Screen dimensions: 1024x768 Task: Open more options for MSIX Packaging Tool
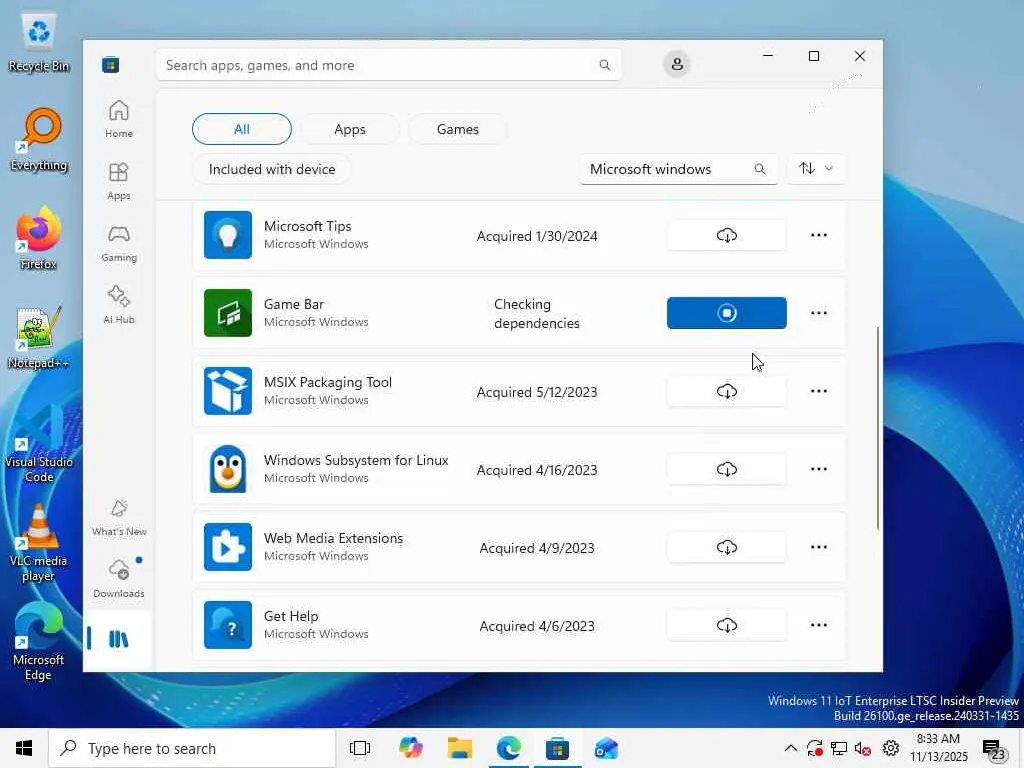point(818,391)
